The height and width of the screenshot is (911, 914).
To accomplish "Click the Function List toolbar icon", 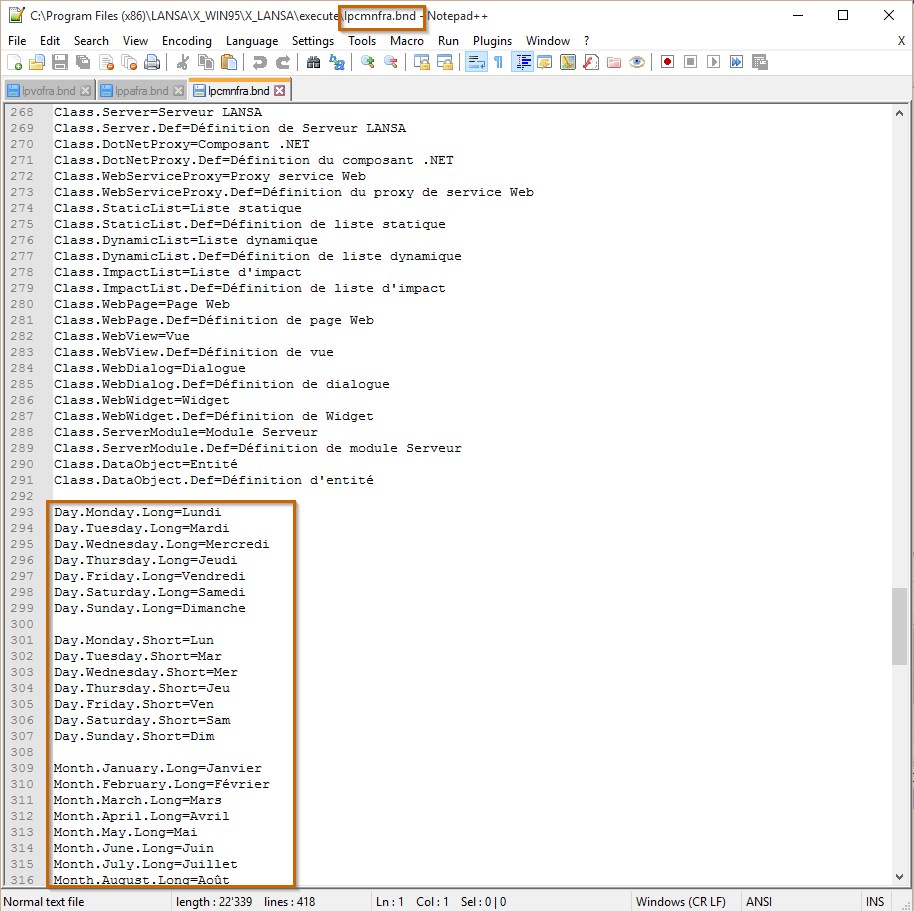I will coord(591,62).
